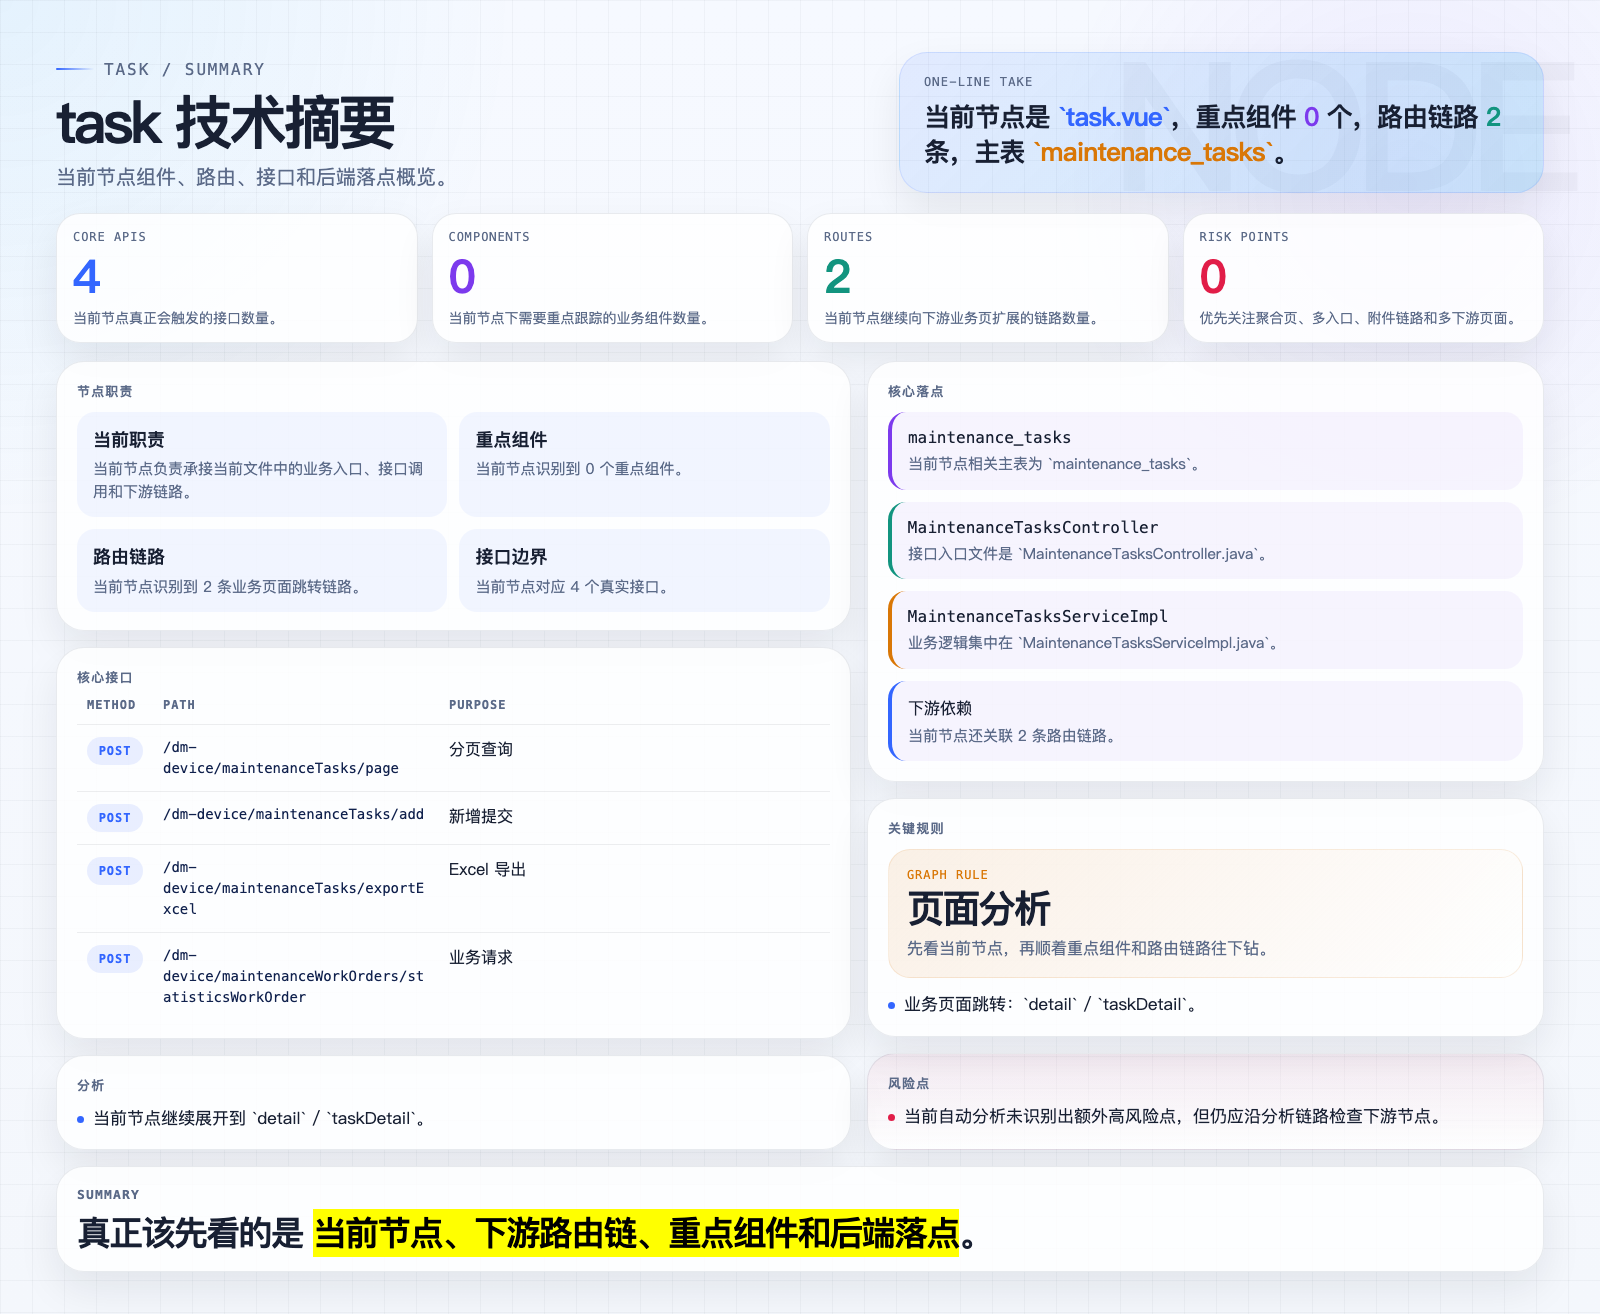Click the POST badge for maintenanceTasks/page

(115, 750)
